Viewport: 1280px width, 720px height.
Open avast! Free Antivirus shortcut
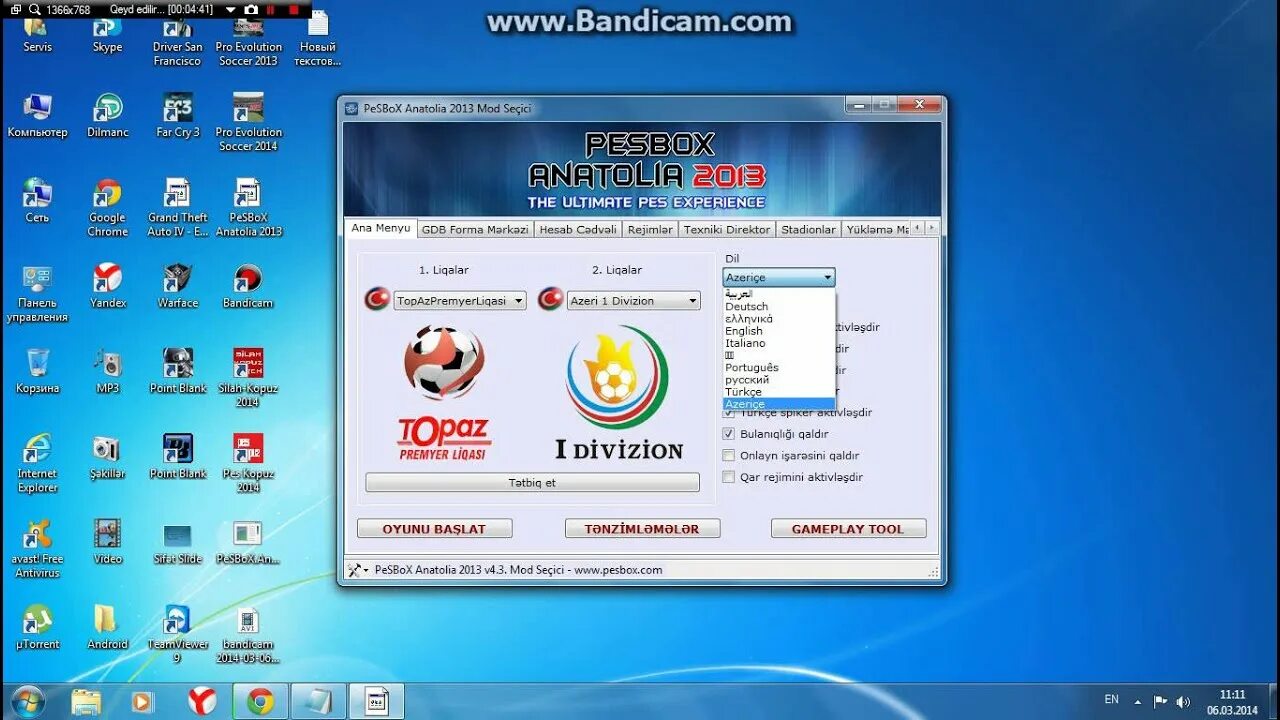click(37, 549)
